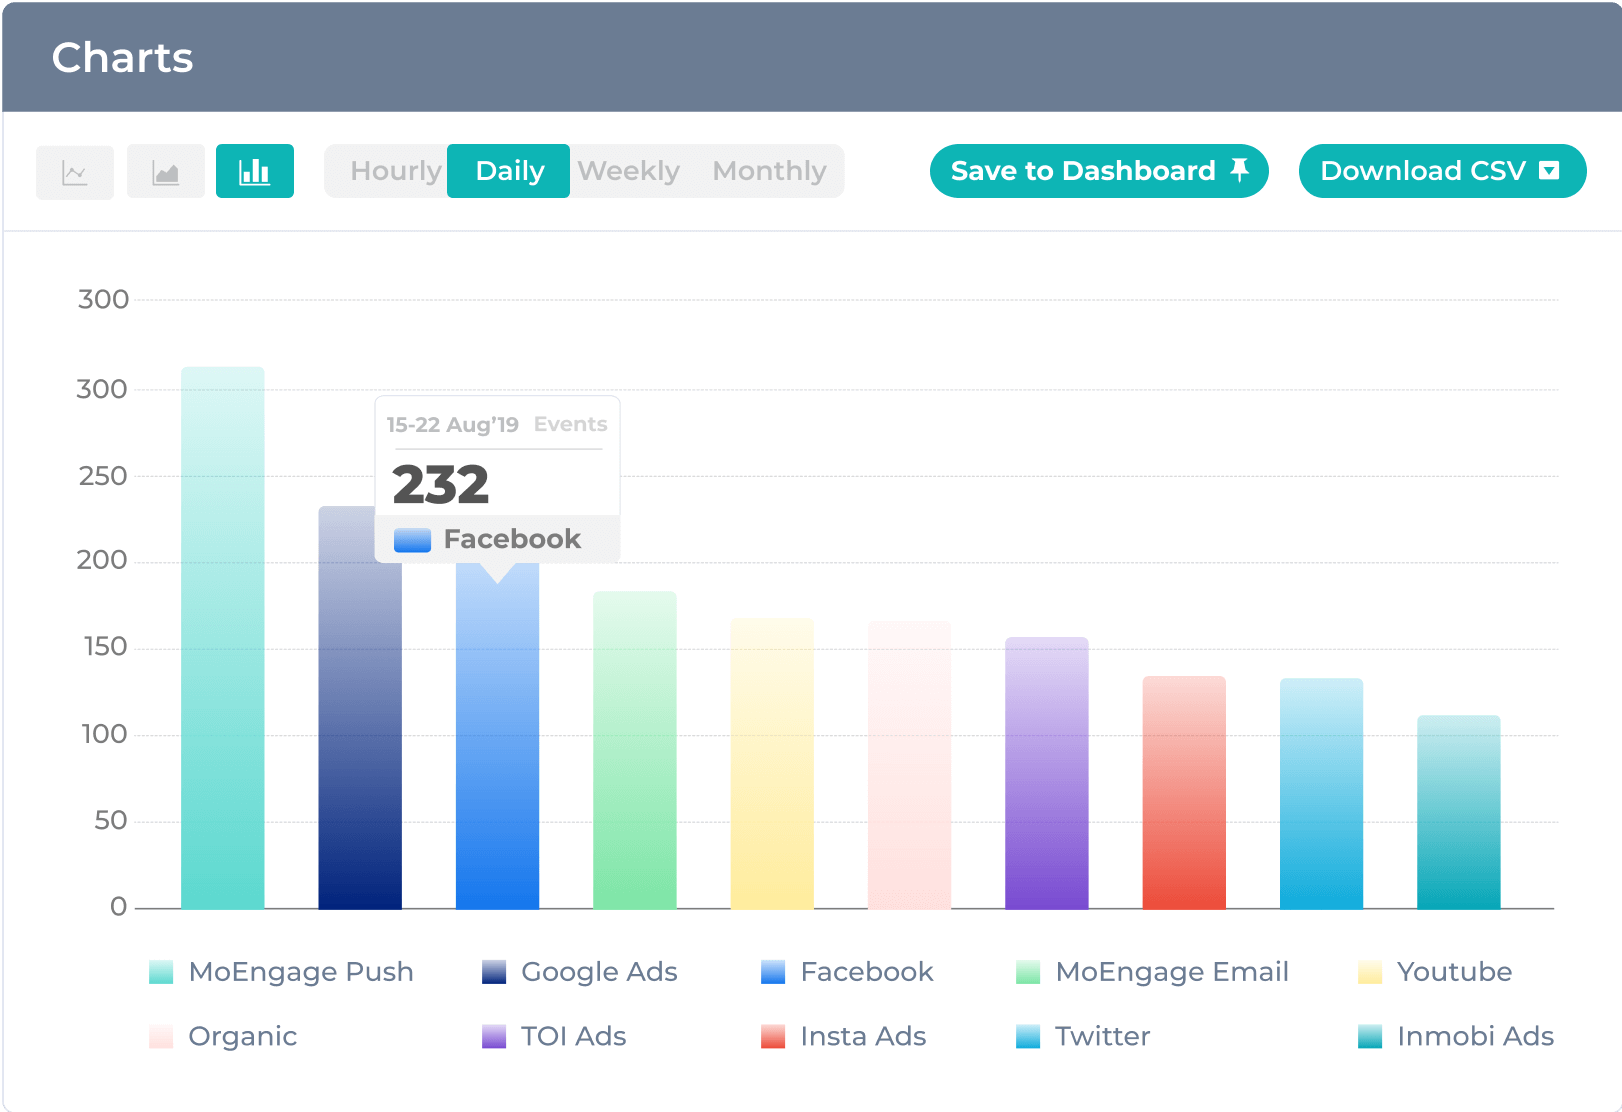
Task: Click the 15-22 Aug'19 tooltip date
Action: (x=453, y=425)
